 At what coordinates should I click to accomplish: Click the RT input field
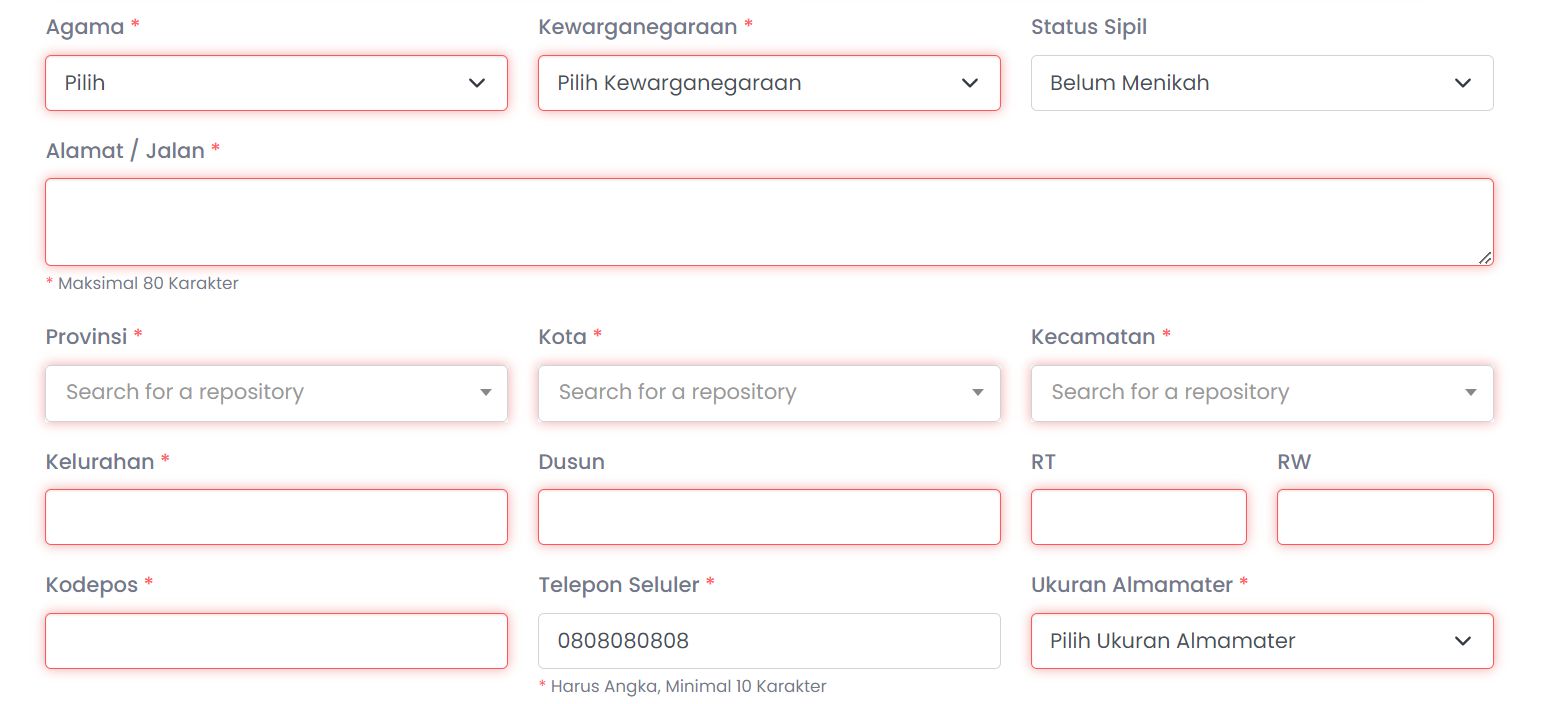pos(1138,517)
